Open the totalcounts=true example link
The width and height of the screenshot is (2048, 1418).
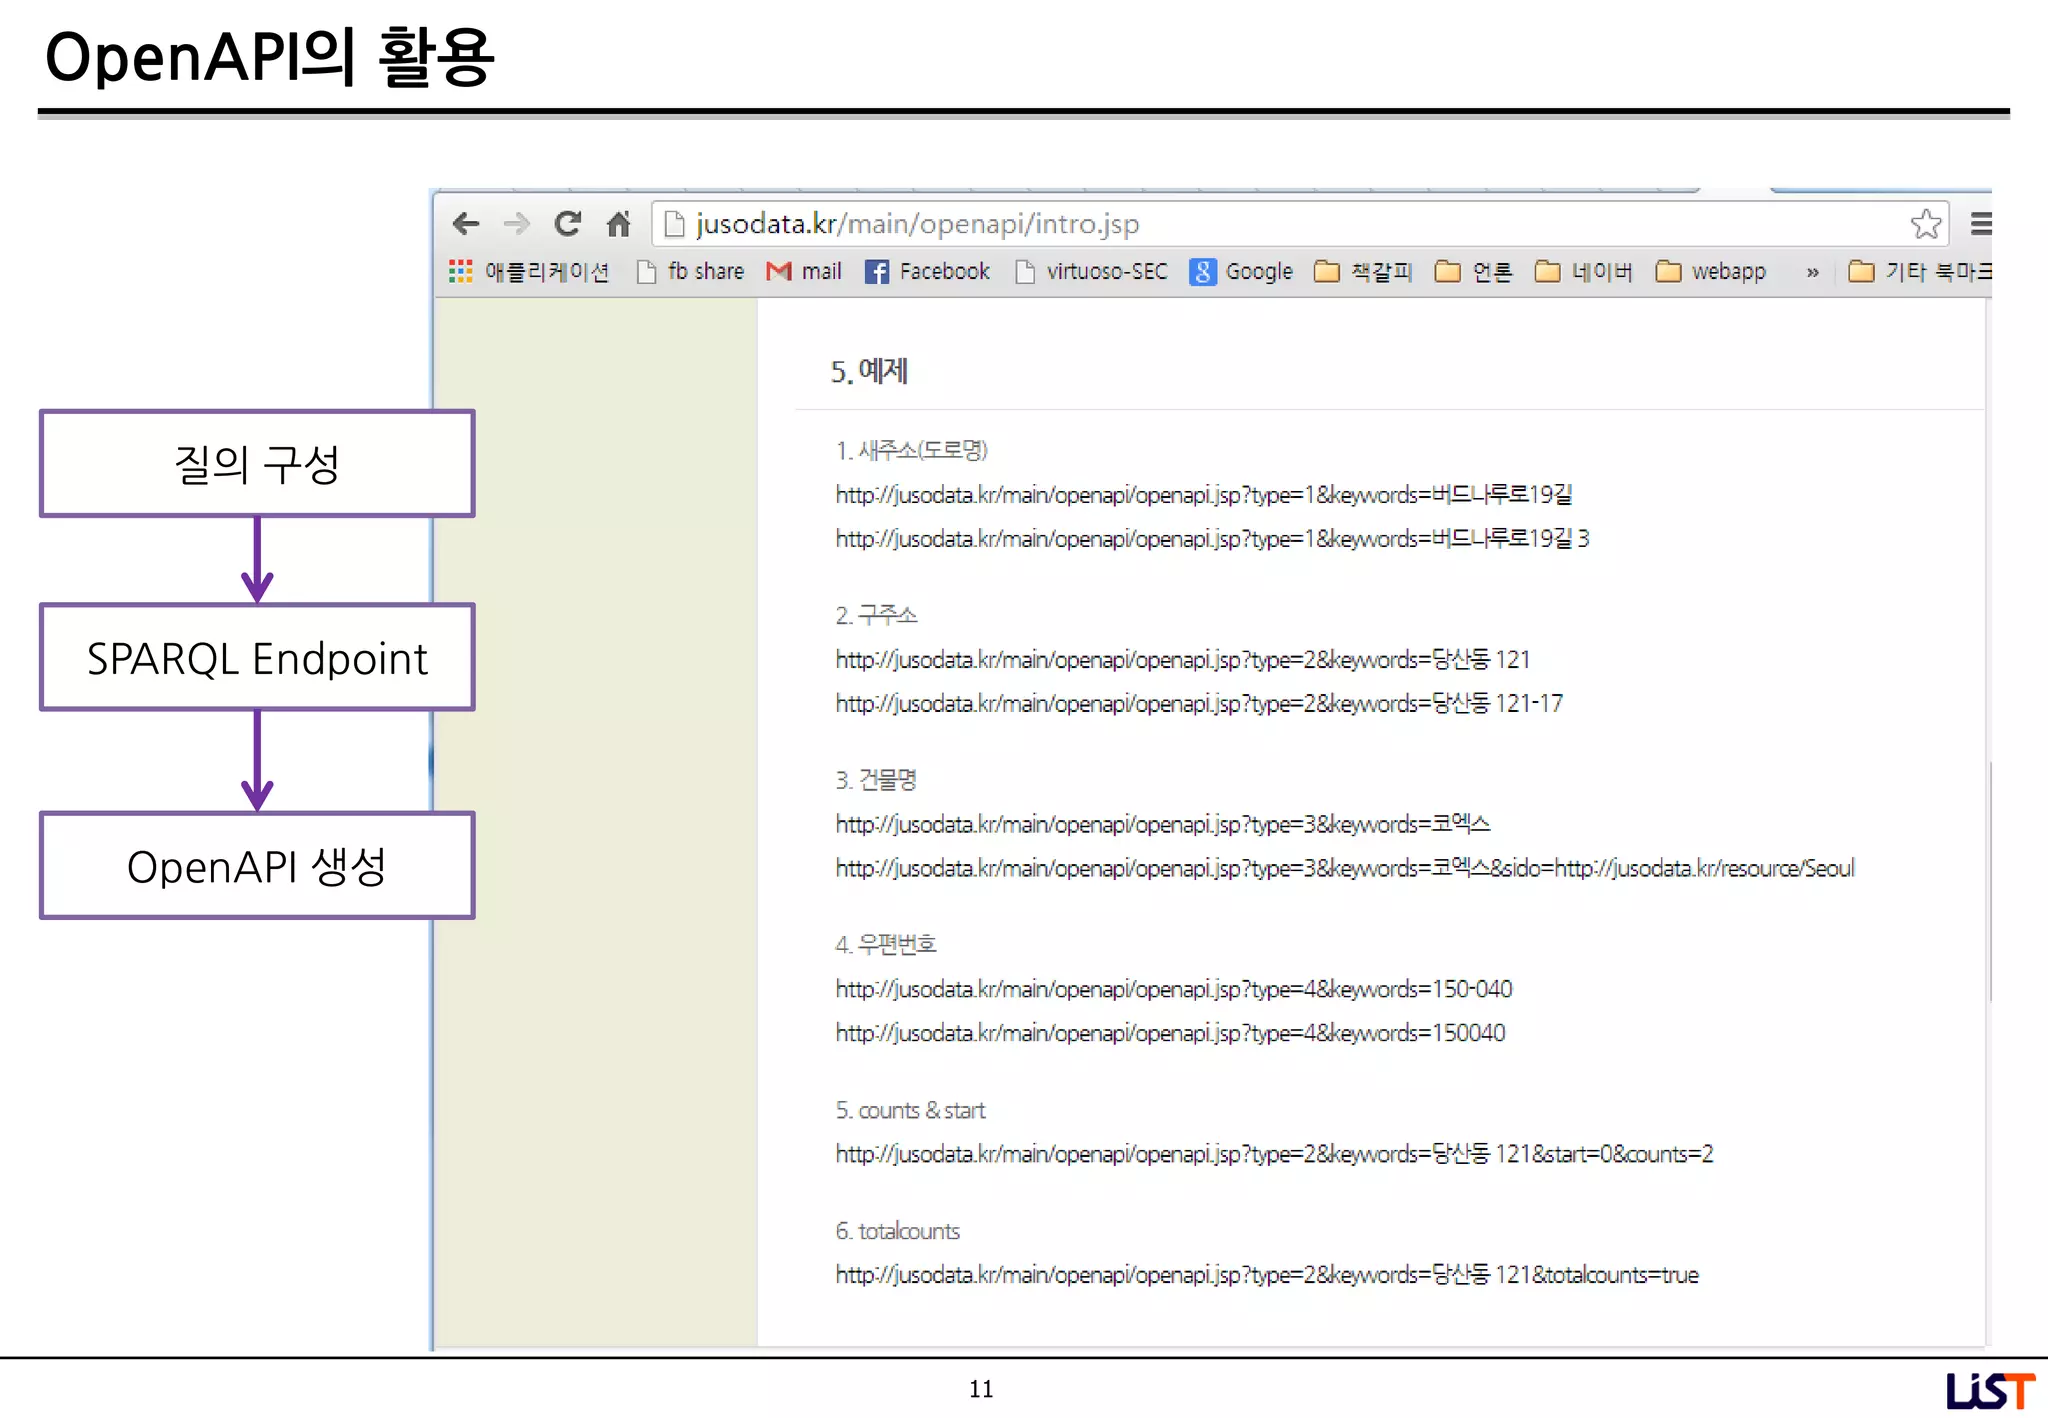click(1266, 1275)
